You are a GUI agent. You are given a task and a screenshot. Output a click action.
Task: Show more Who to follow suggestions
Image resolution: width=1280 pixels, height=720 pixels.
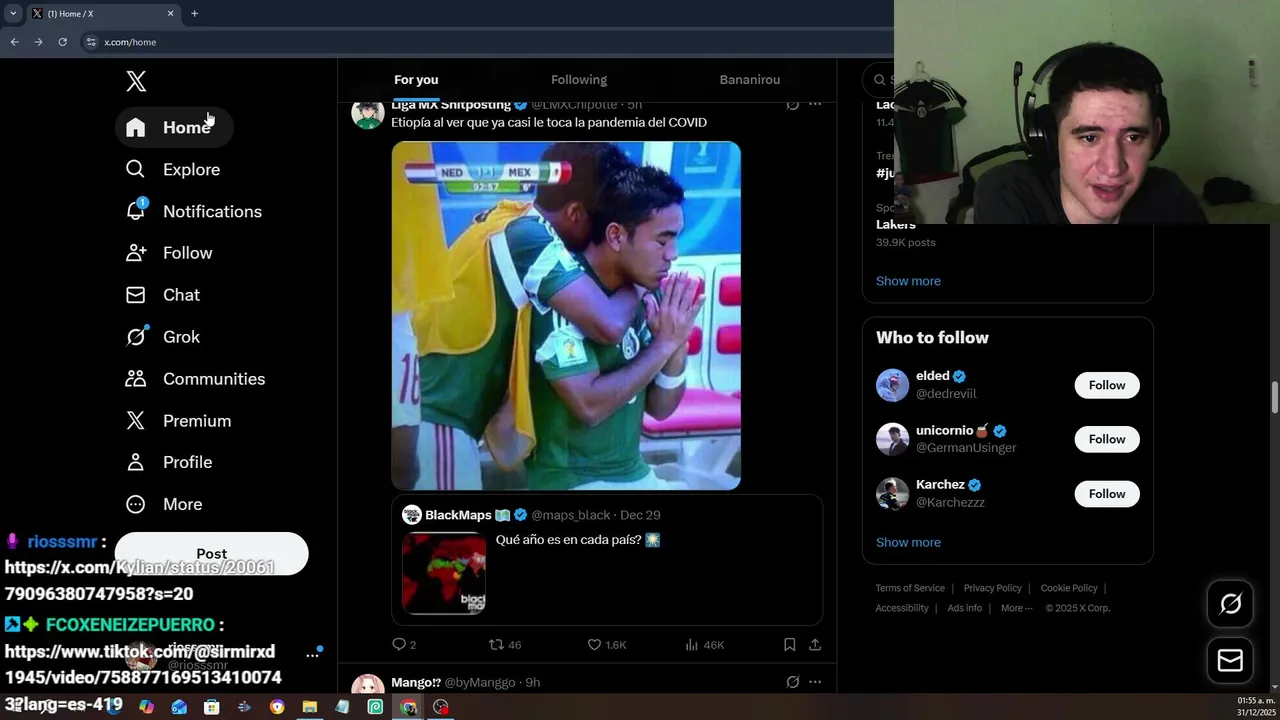pos(908,542)
